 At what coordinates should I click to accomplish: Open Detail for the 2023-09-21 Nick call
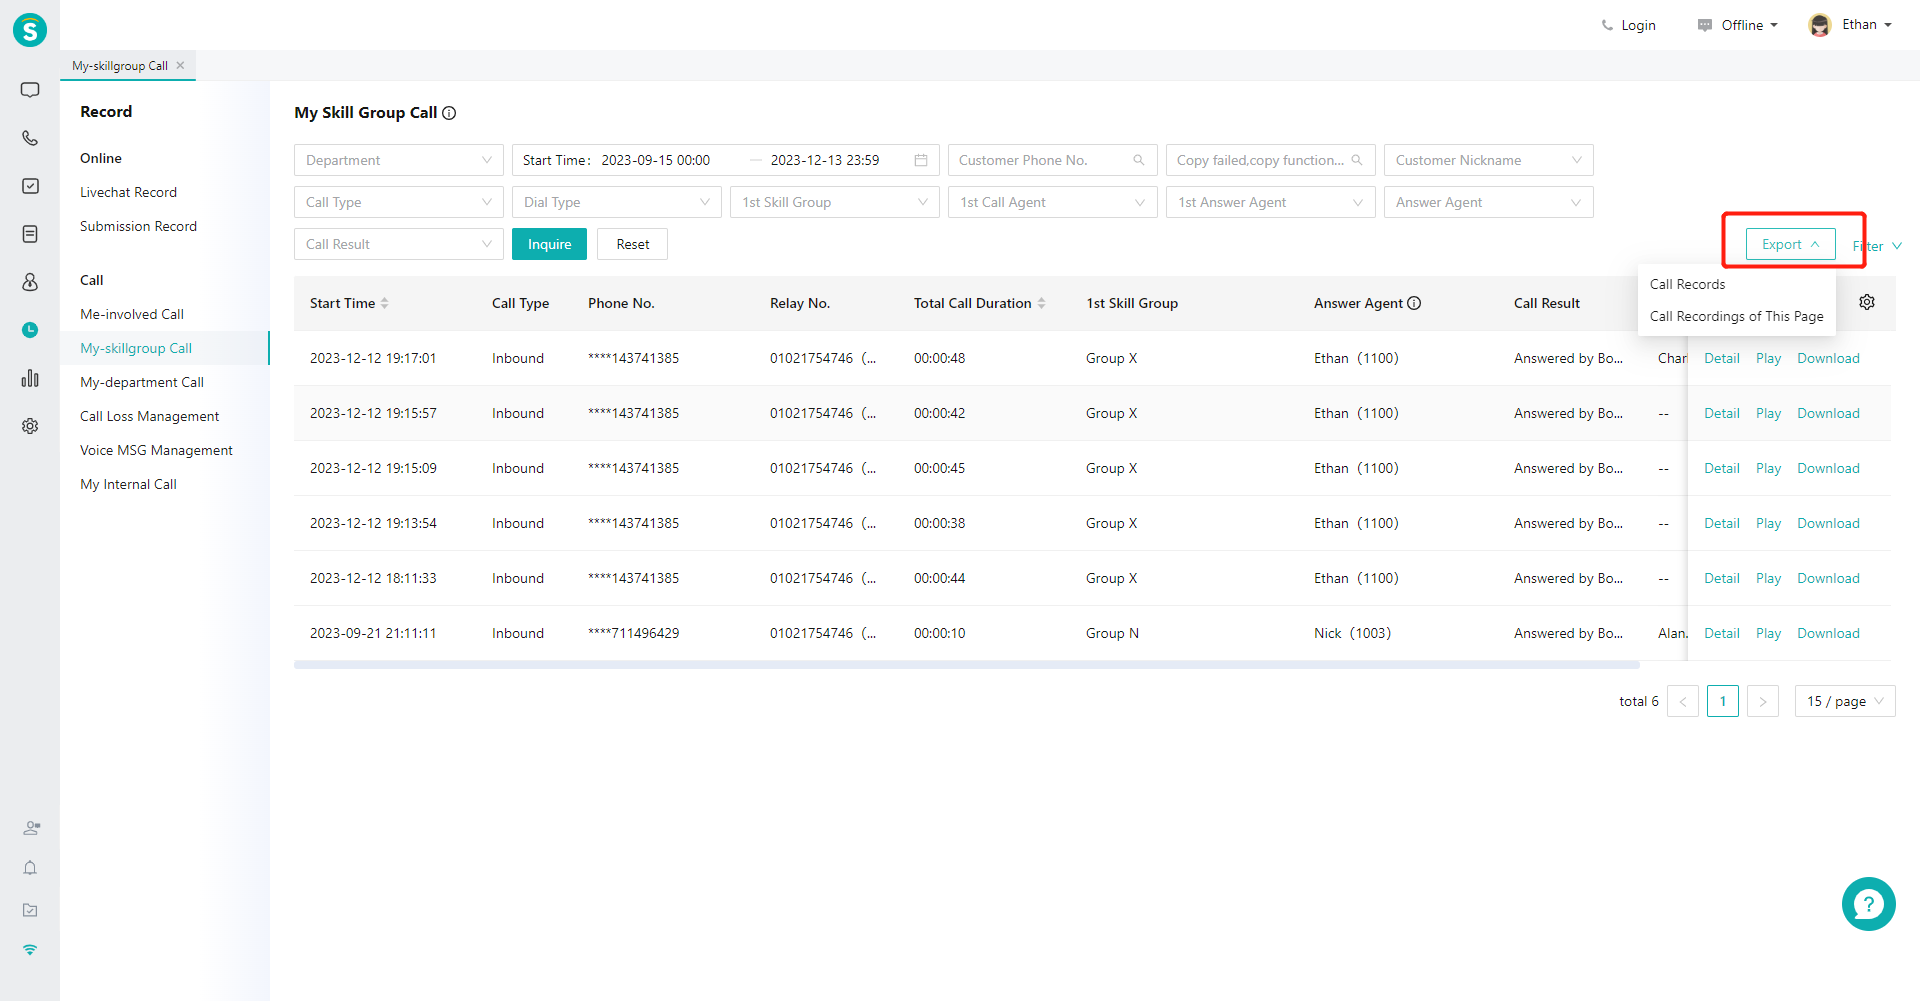tap(1722, 633)
